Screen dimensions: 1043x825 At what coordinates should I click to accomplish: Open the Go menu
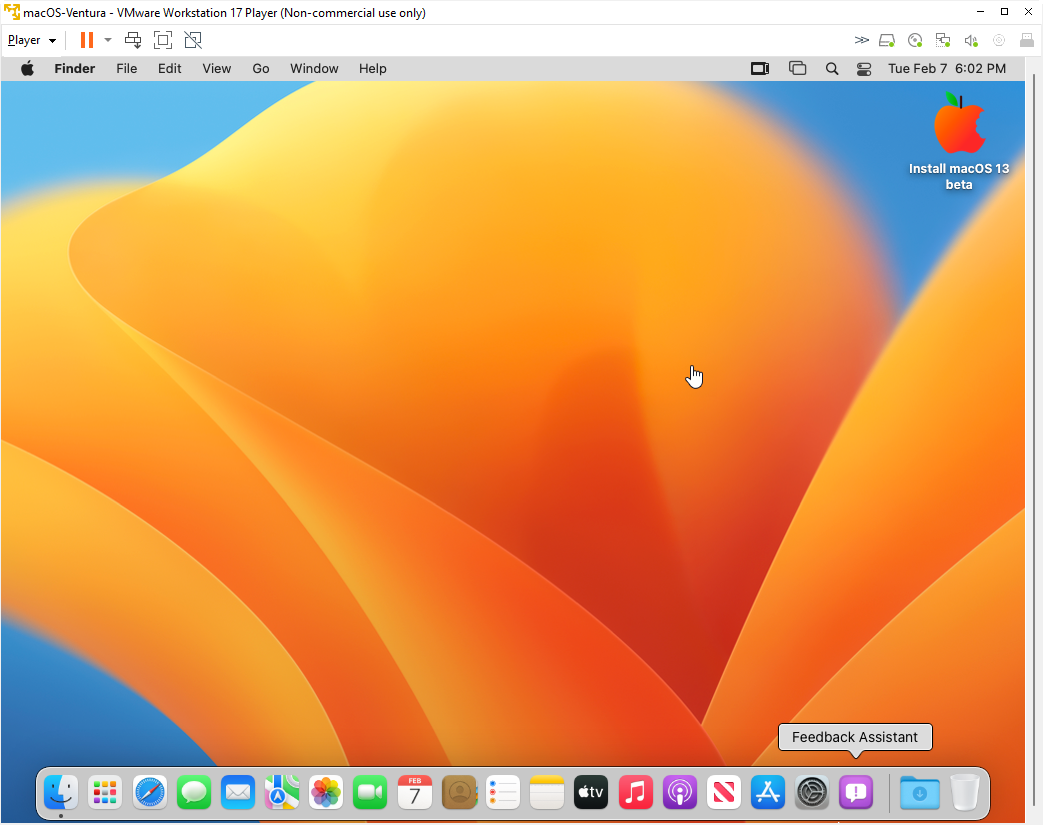click(261, 69)
